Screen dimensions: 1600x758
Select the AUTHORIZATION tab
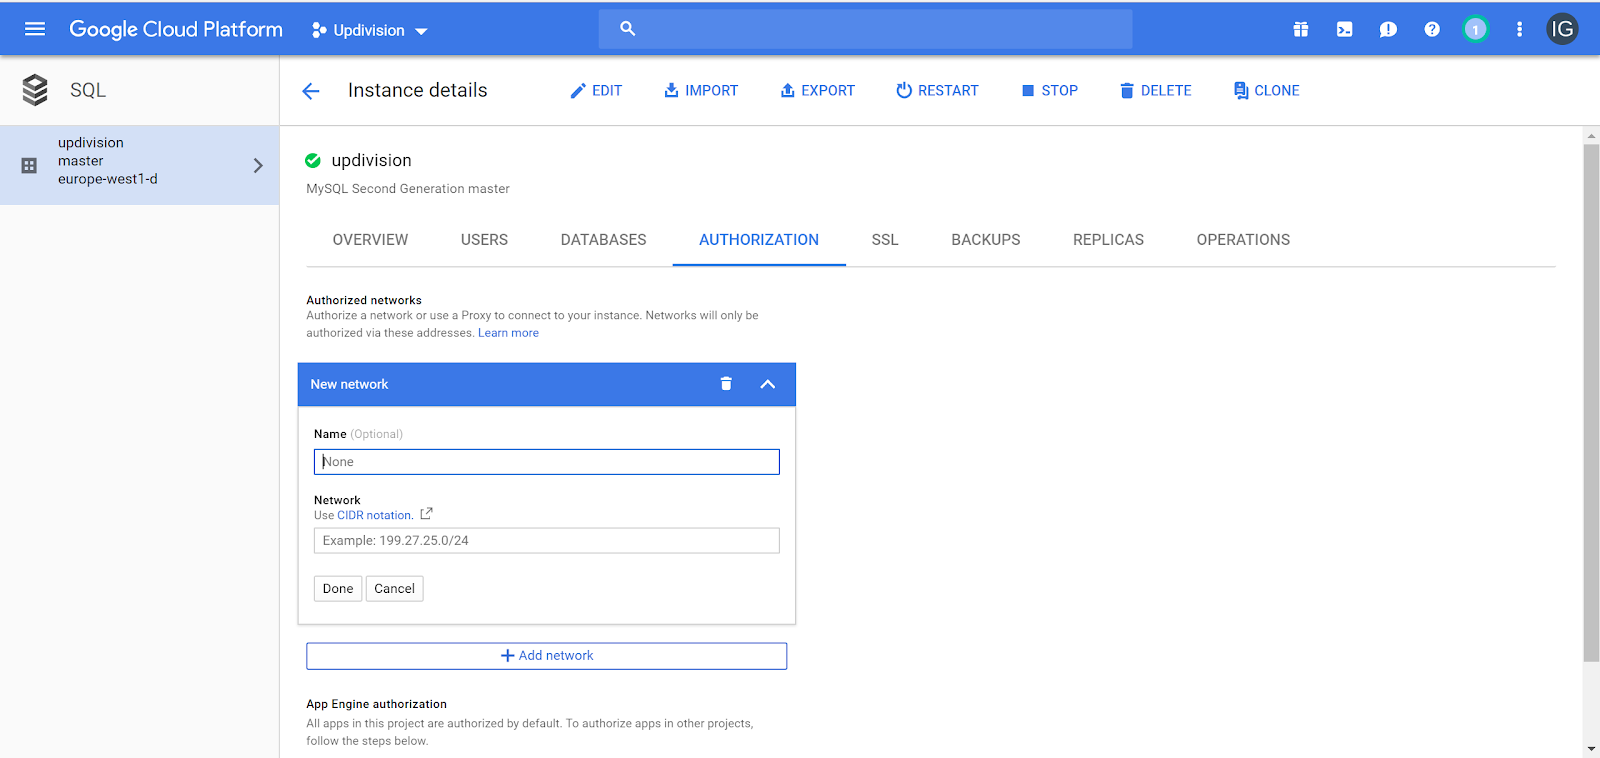click(x=759, y=240)
